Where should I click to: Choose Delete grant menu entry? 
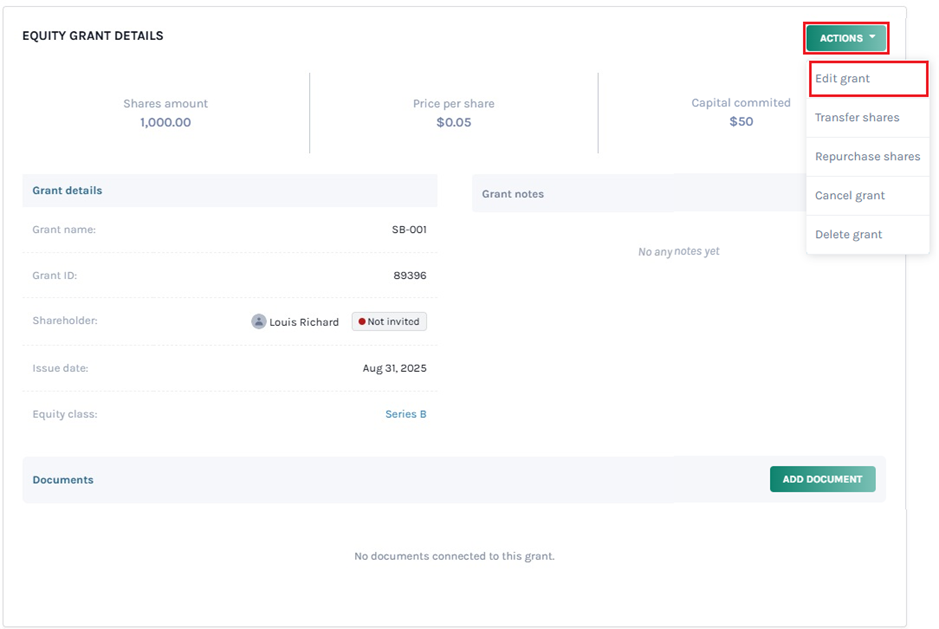pyautogui.click(x=848, y=234)
